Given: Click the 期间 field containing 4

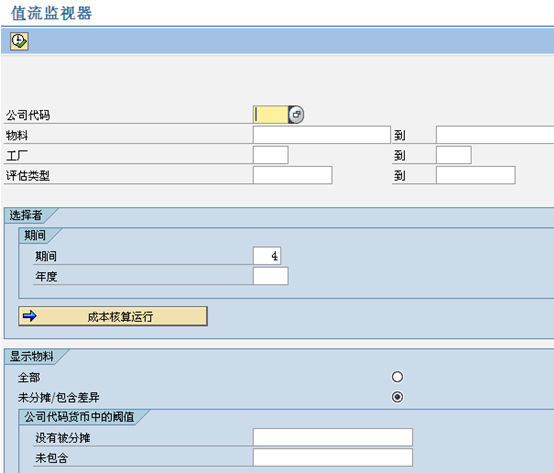Looking at the screenshot, I should click(267, 256).
